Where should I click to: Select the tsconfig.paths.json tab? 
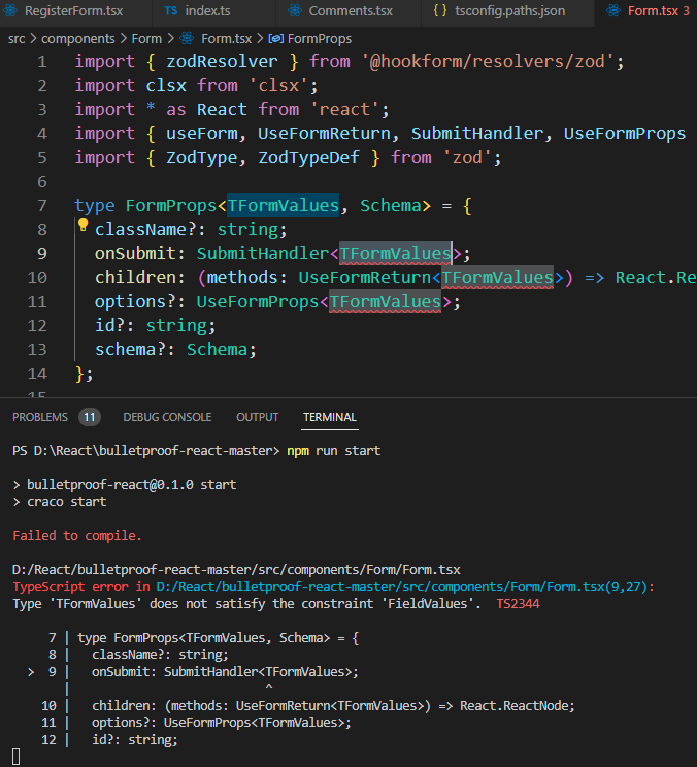click(508, 11)
